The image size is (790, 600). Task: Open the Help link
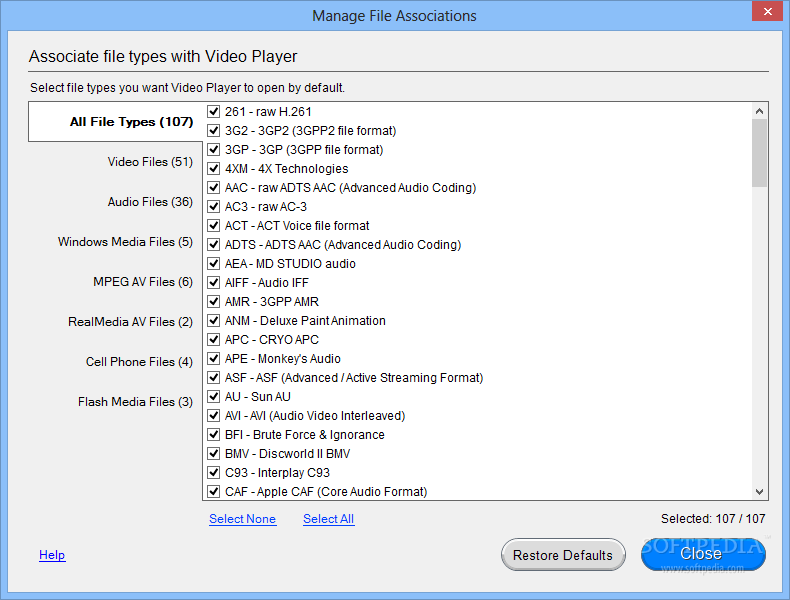(x=52, y=555)
